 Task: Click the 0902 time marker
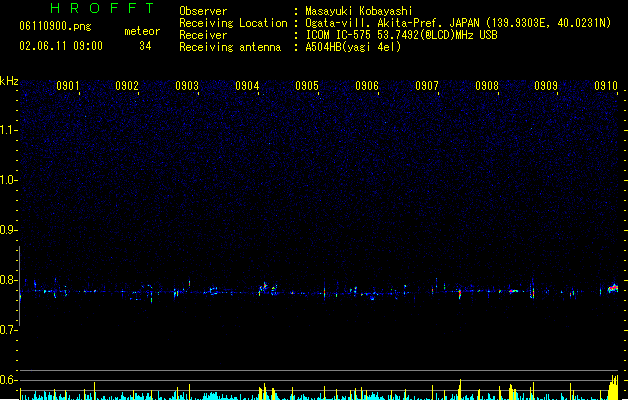(127, 86)
